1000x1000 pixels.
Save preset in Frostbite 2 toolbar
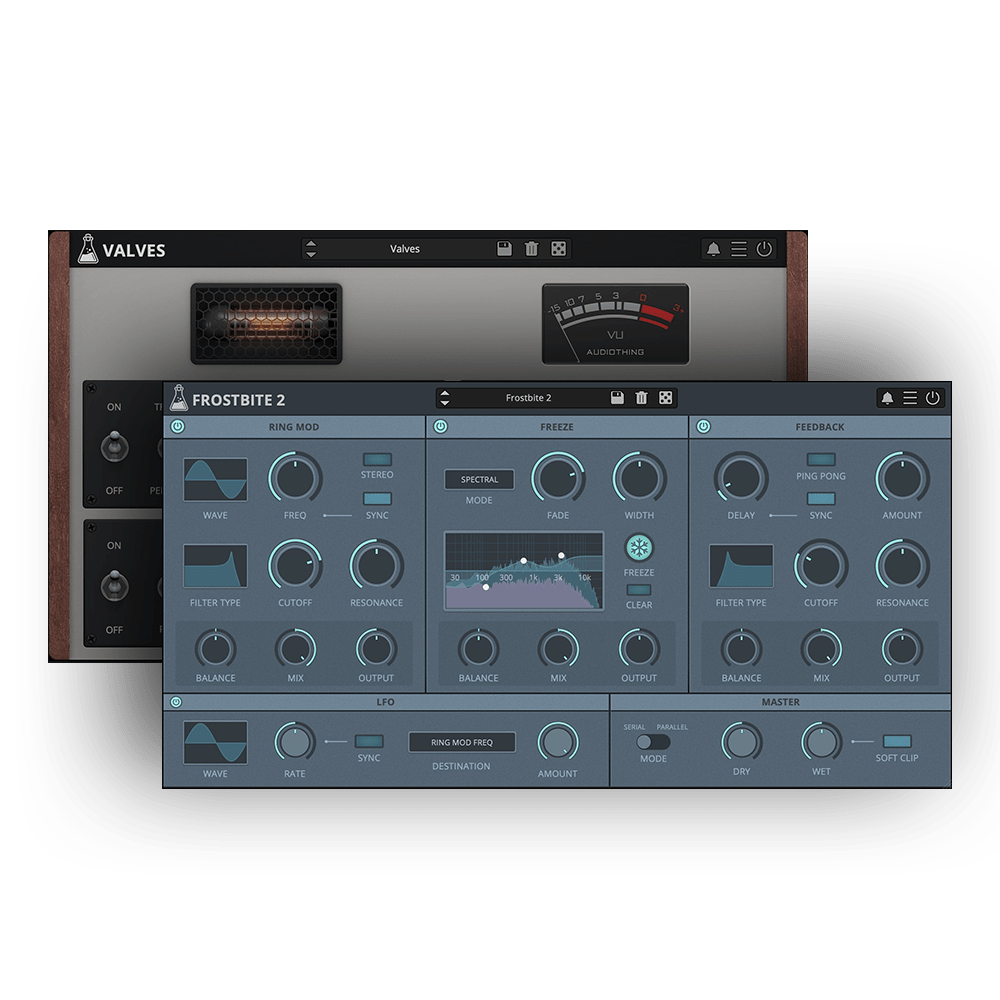(617, 398)
